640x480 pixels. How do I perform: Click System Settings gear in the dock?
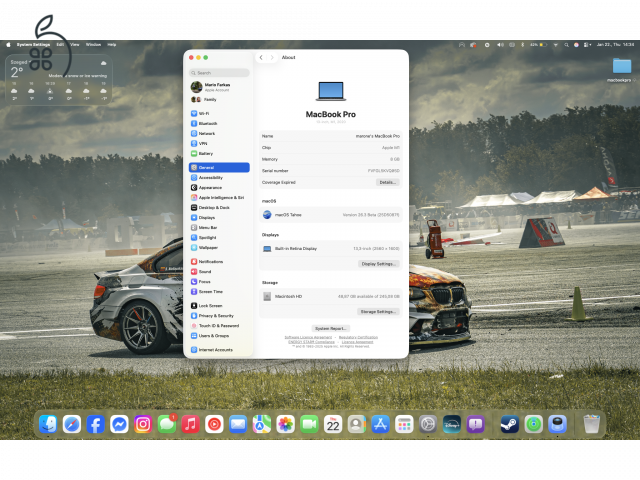pyautogui.click(x=428, y=424)
